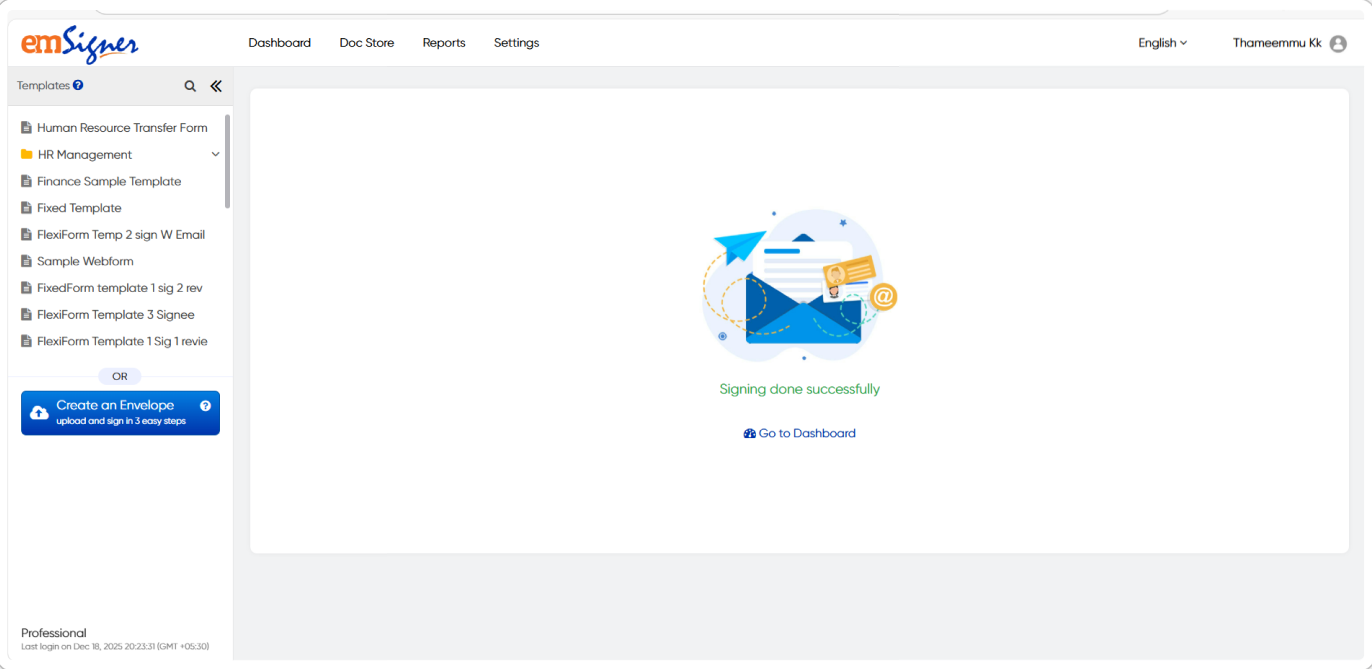This screenshot has height=669, width=1372.
Task: Click the templates list scrollbar
Action: pyautogui.click(x=228, y=160)
